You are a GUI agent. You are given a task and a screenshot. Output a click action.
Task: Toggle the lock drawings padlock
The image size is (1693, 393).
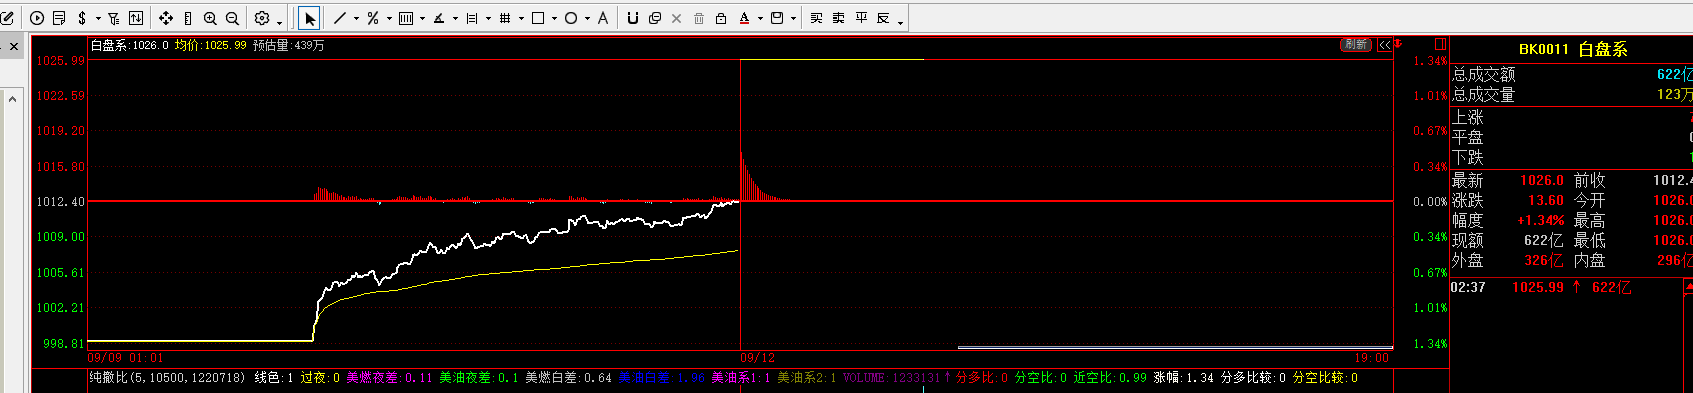[721, 18]
